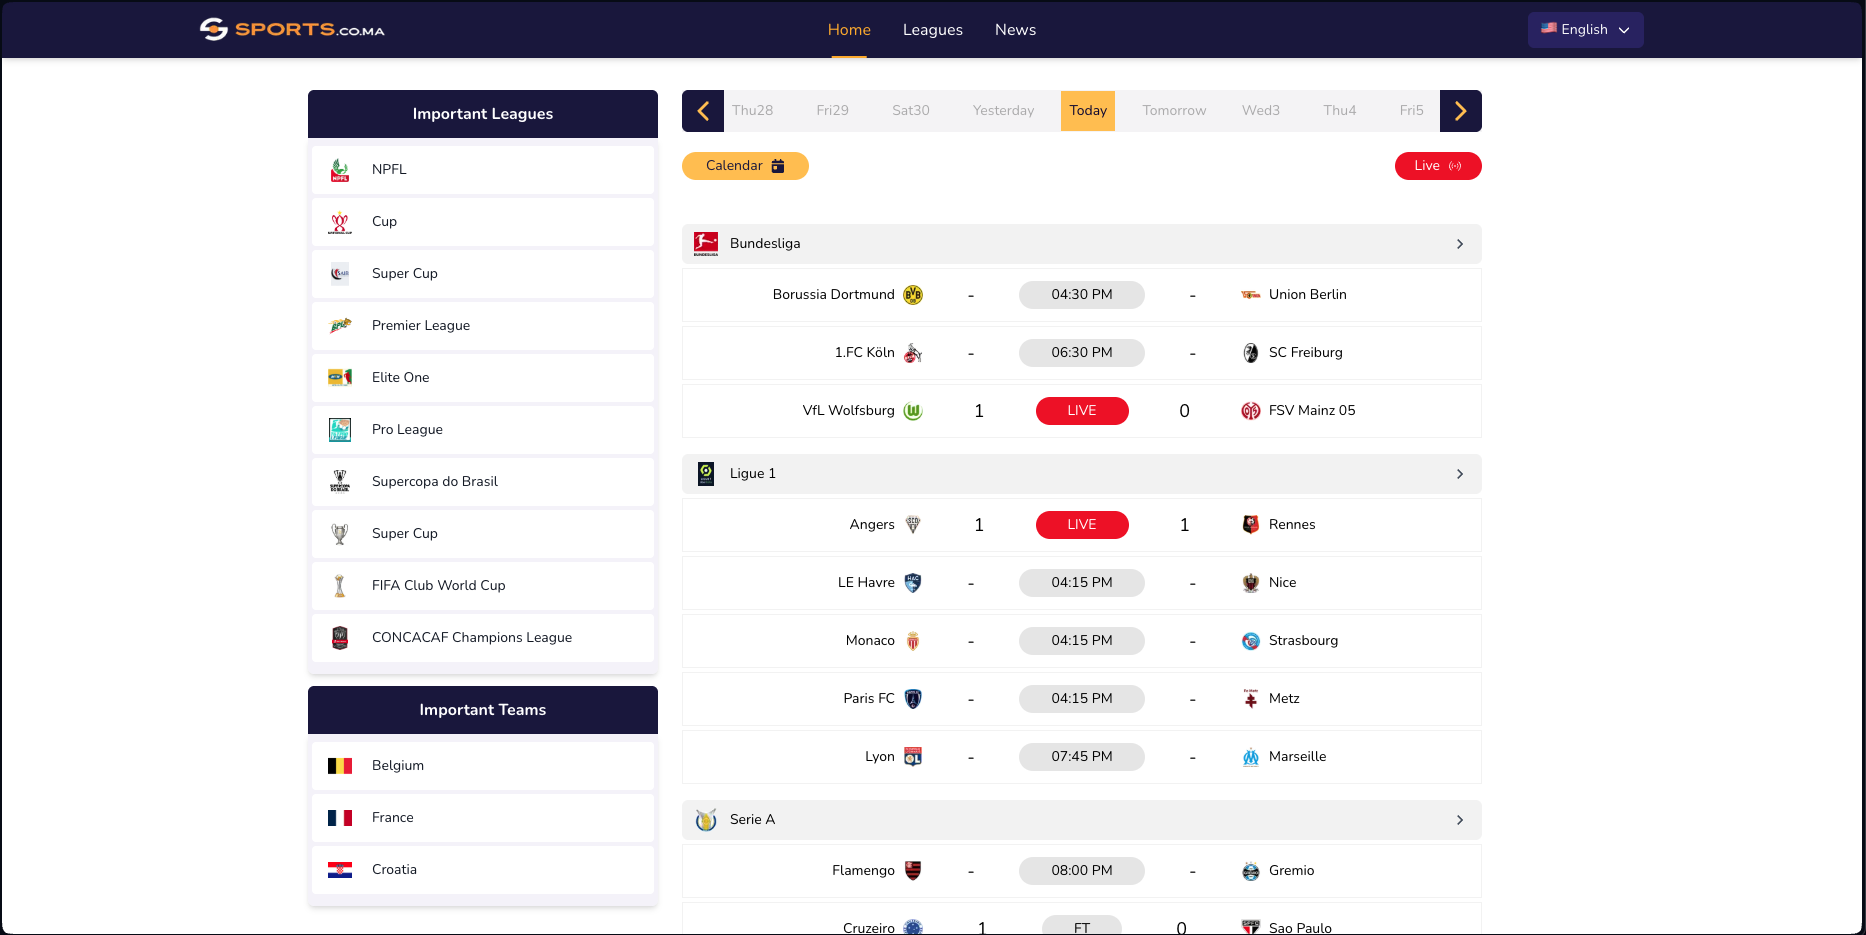Screen dimensions: 1866x935
Task: Expand the Bundesliga league chevron
Action: point(1460,244)
